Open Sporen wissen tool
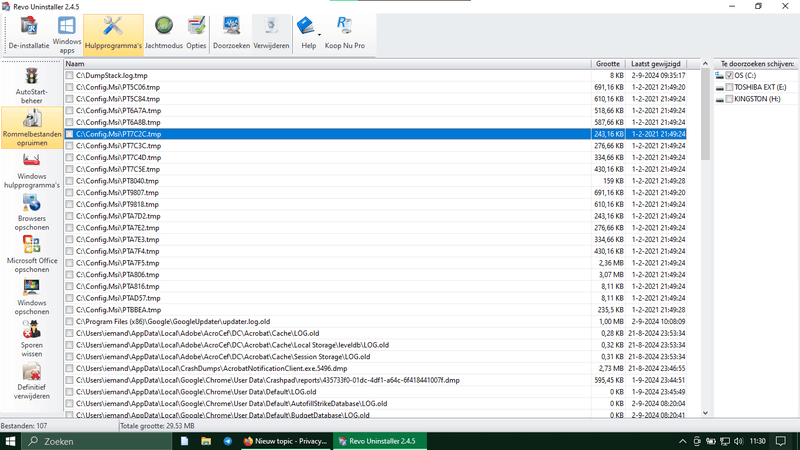 32,339
